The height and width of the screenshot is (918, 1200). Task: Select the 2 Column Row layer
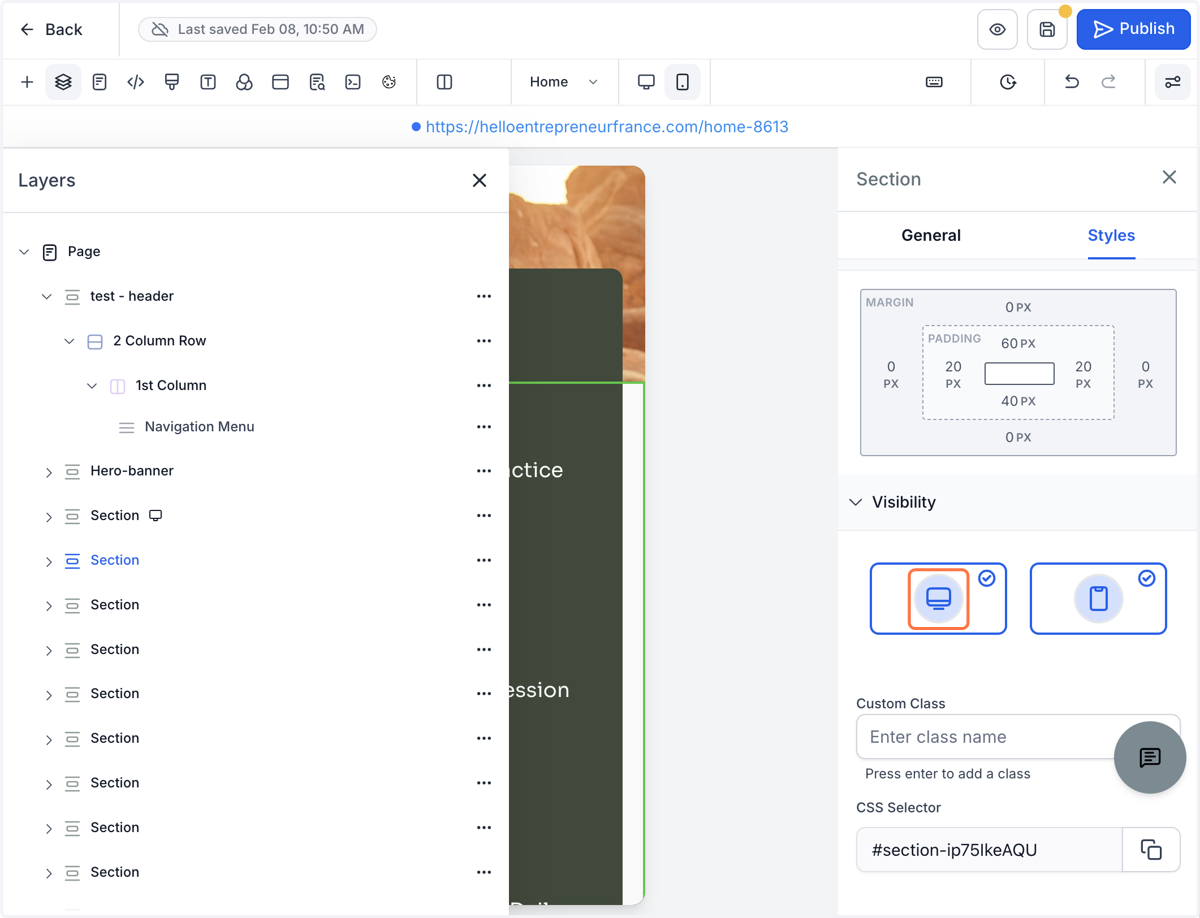click(160, 341)
